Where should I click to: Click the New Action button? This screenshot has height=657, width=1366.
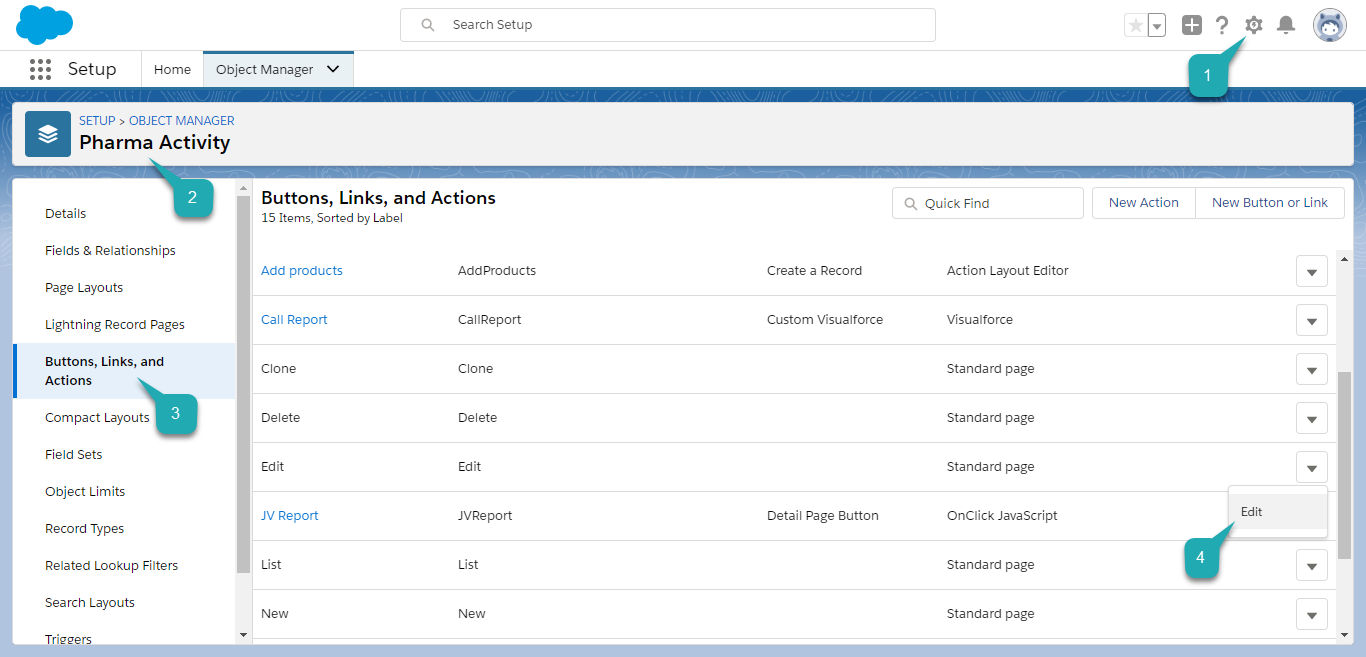(1143, 202)
